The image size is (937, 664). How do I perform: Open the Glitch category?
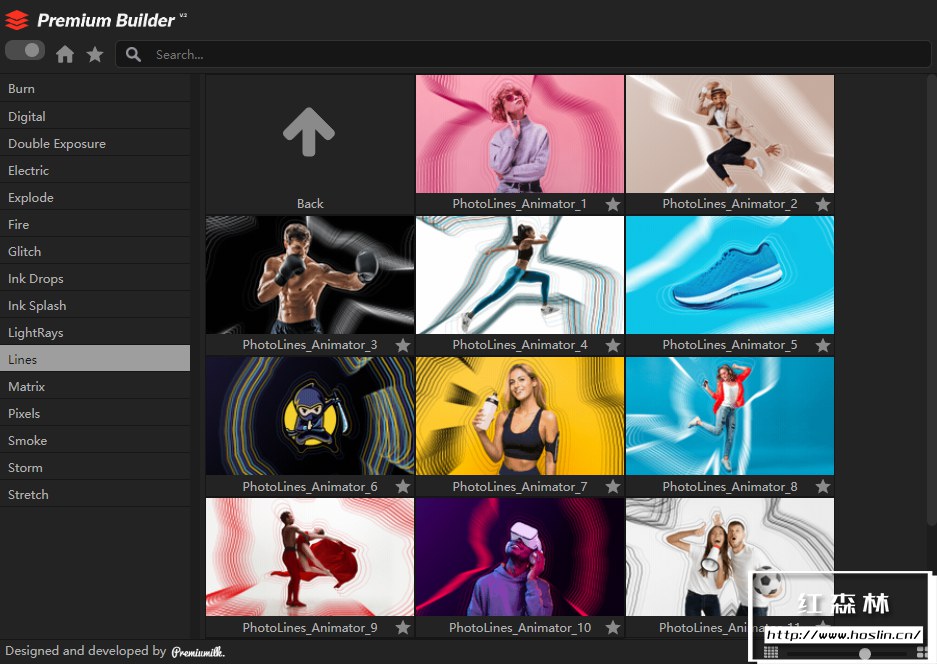[x=95, y=252]
